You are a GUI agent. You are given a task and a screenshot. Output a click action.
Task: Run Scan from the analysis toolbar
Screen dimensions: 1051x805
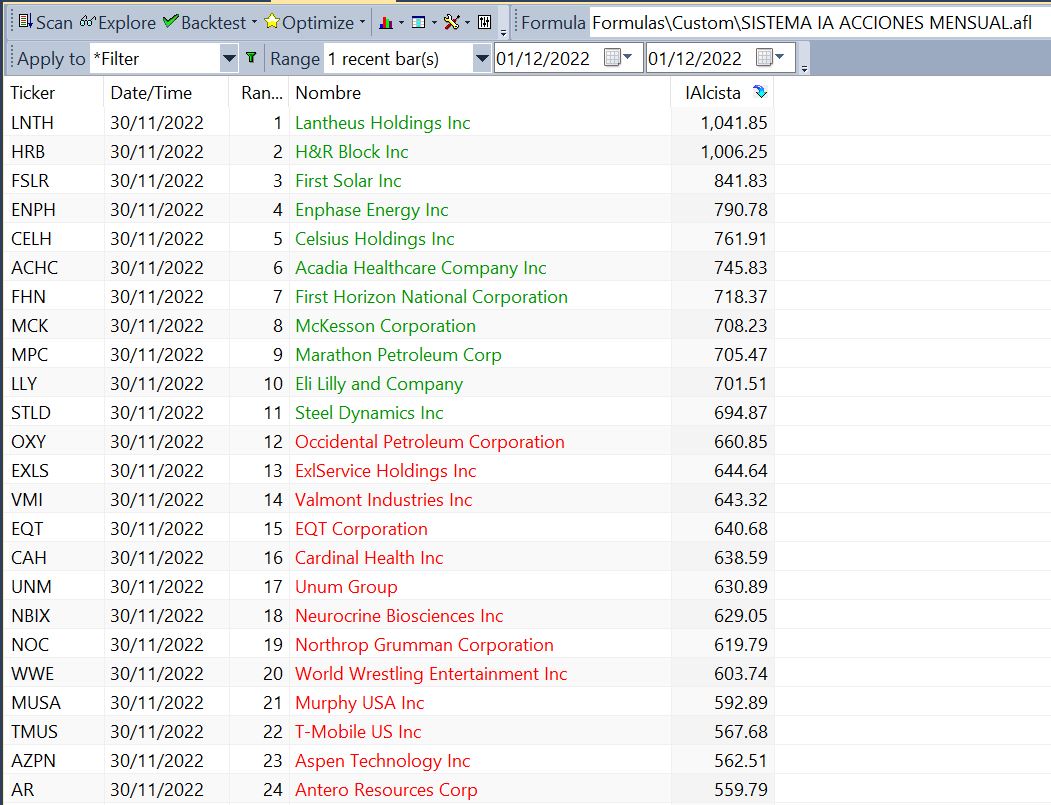click(45, 22)
